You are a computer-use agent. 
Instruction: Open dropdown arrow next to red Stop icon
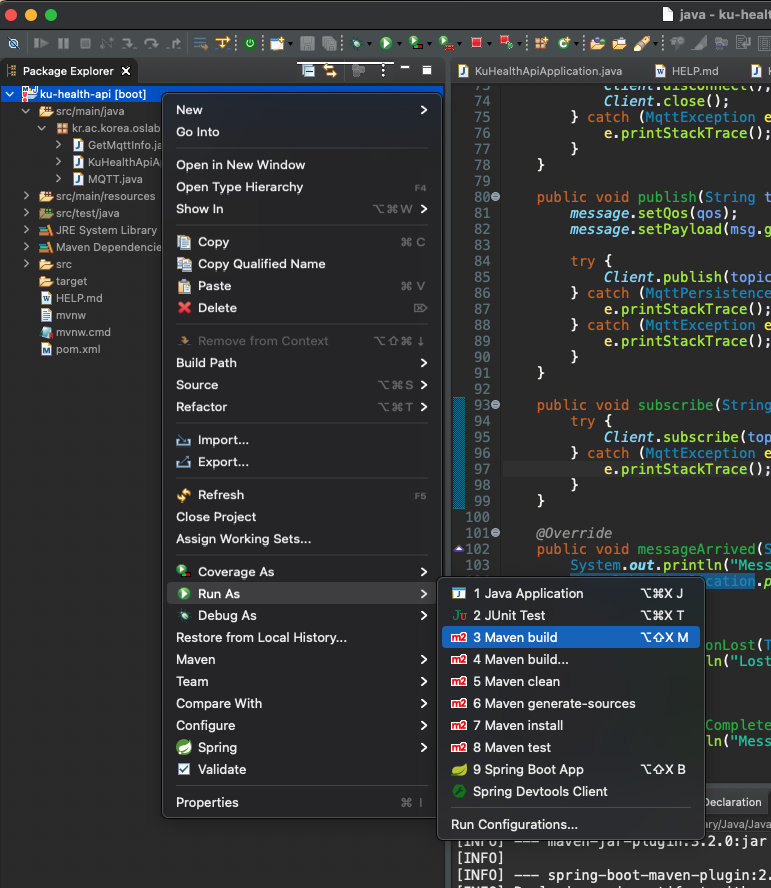click(x=489, y=44)
